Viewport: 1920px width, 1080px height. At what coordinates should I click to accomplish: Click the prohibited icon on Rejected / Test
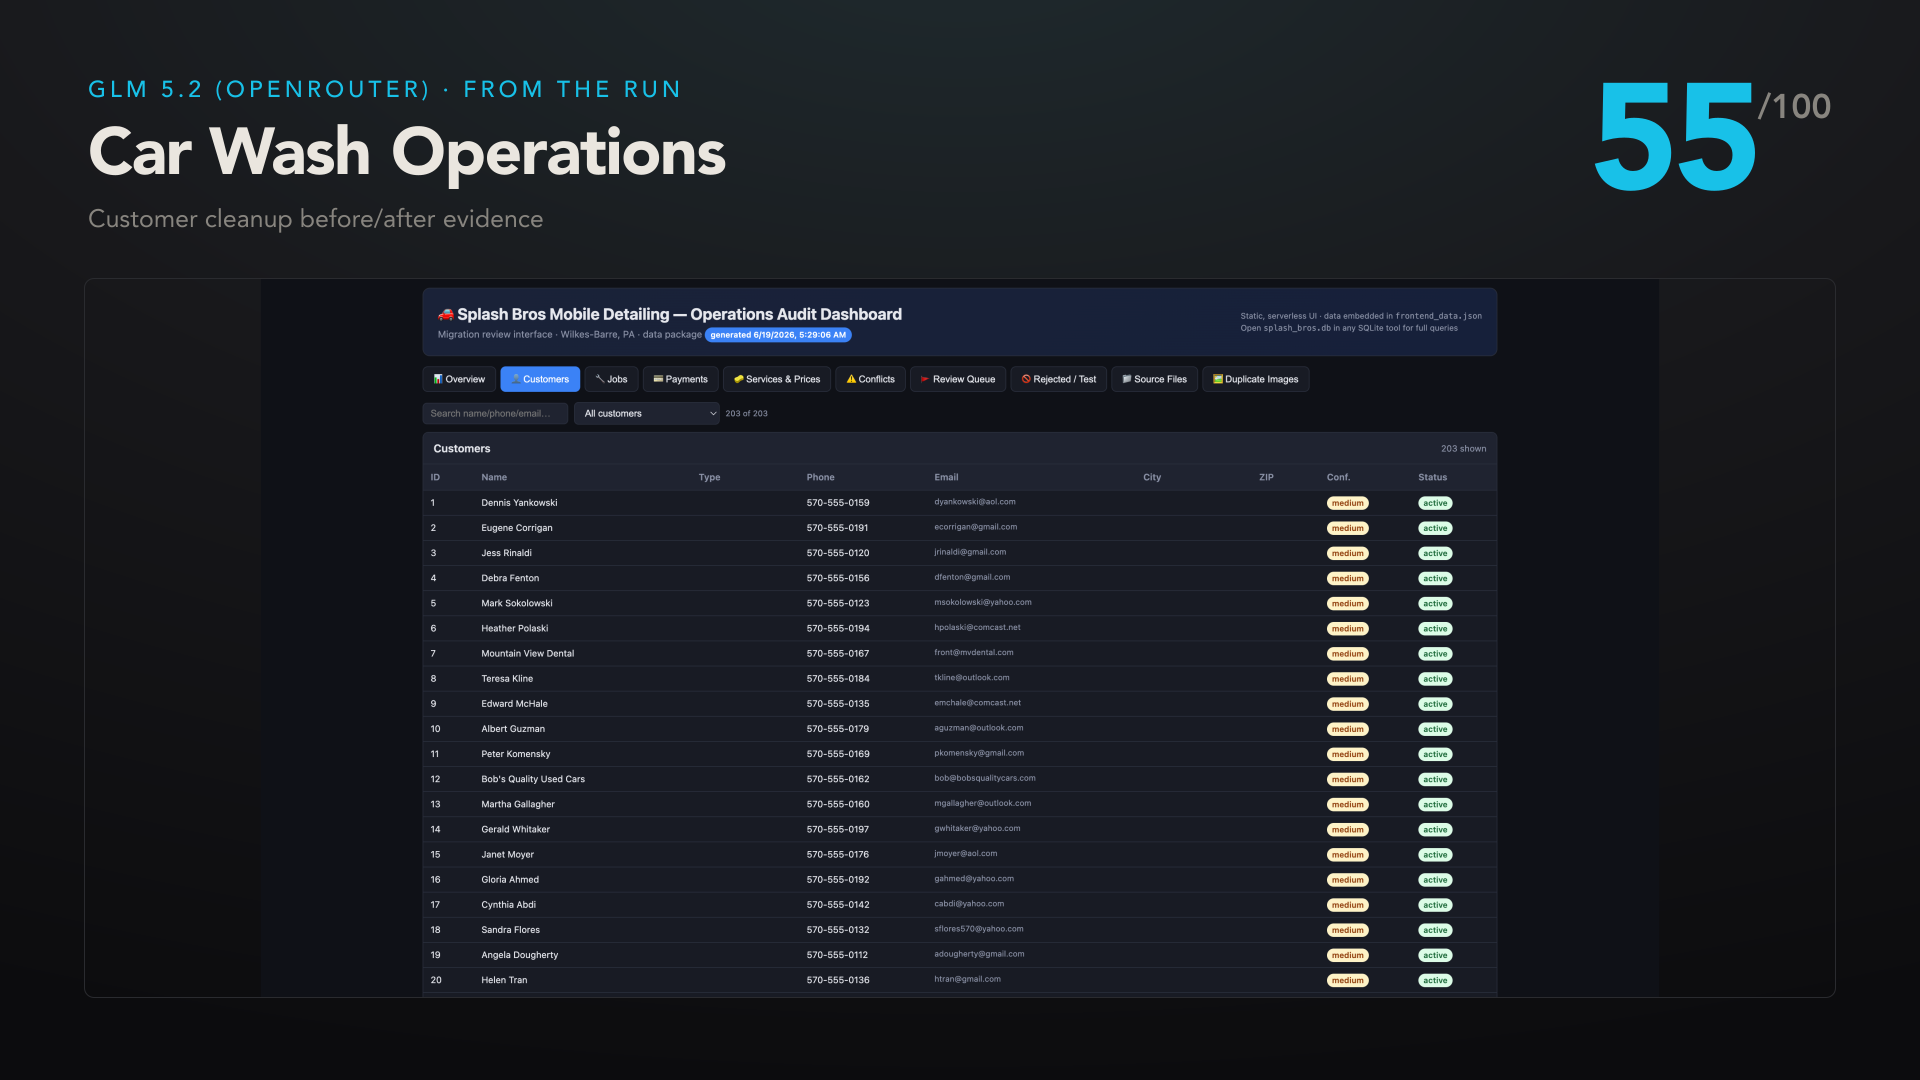click(x=1026, y=379)
